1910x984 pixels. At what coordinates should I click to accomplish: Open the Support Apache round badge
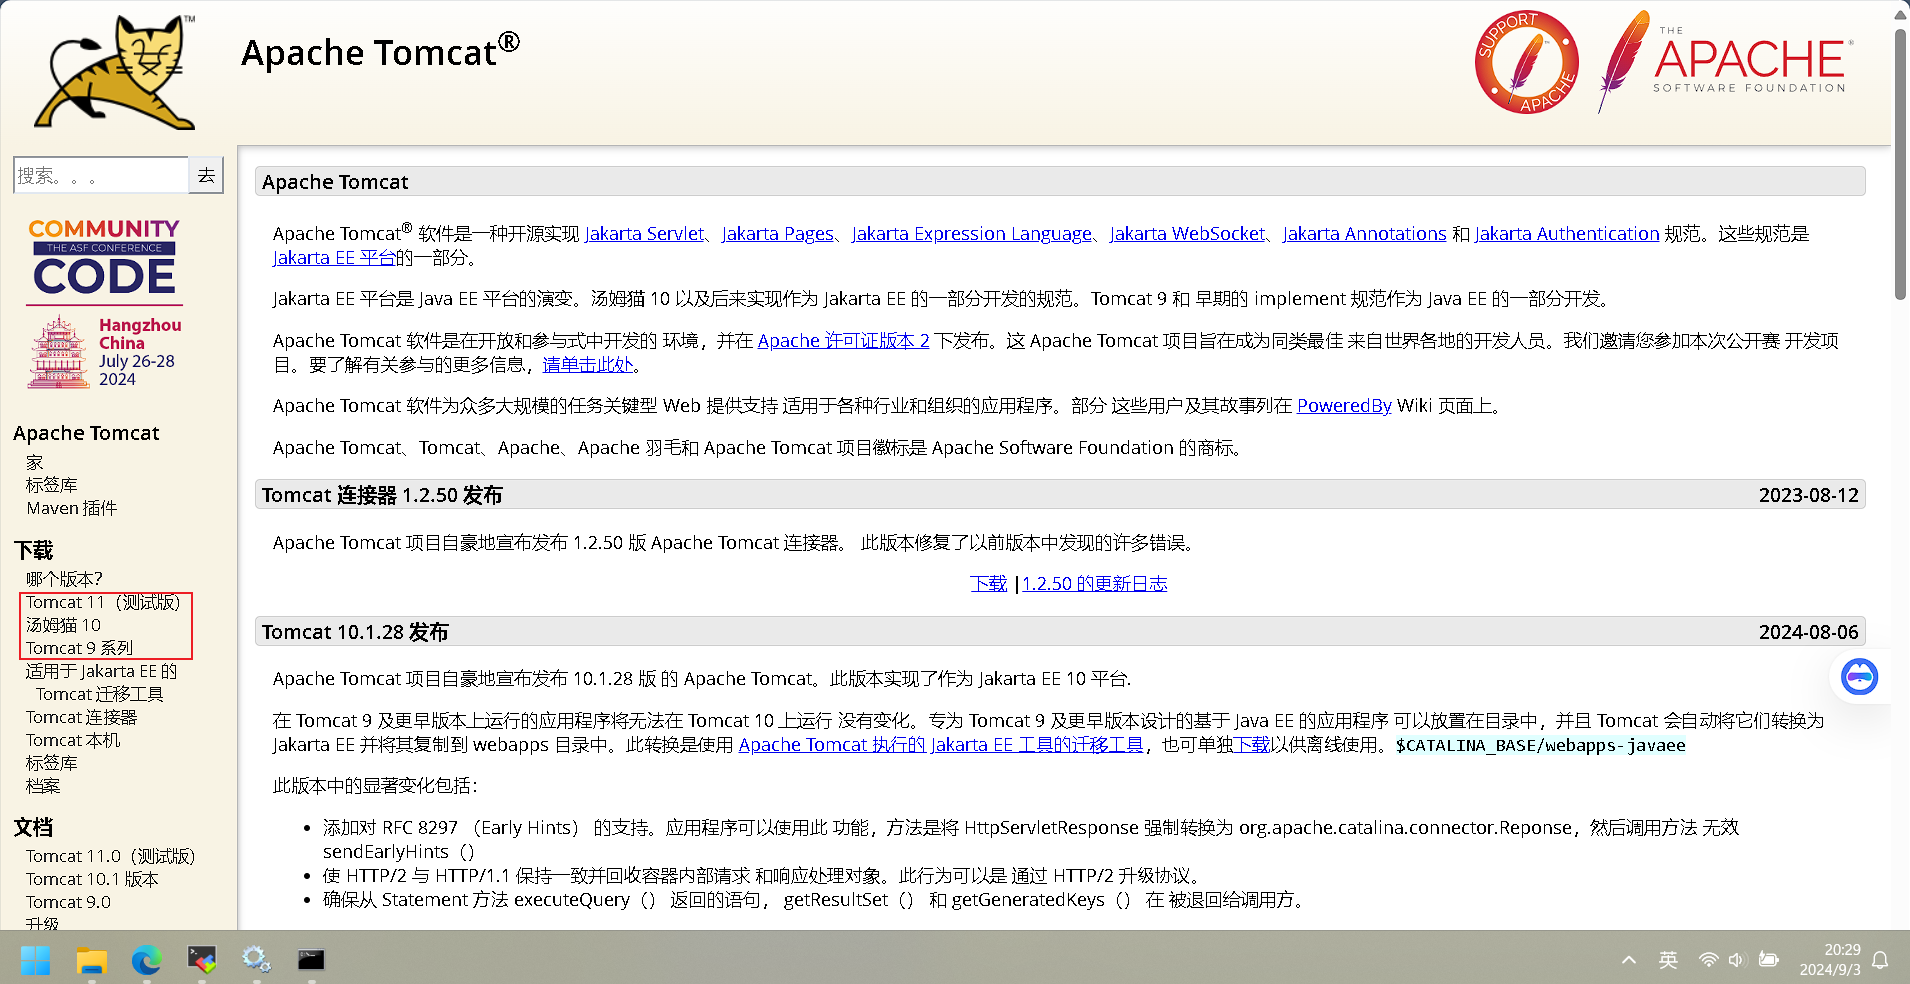pyautogui.click(x=1526, y=62)
